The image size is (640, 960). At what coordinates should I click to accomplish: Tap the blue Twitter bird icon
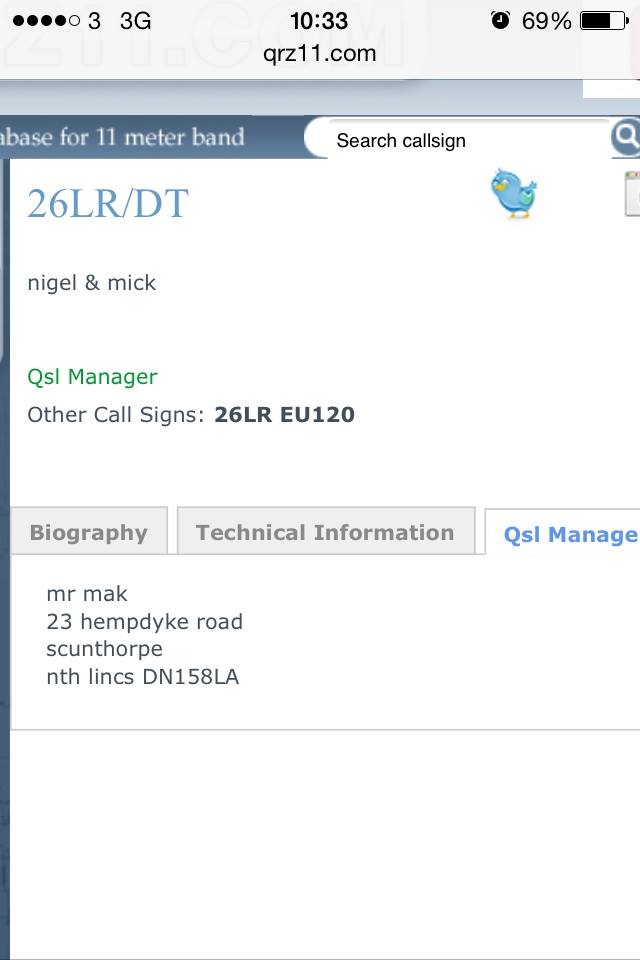coord(514,193)
